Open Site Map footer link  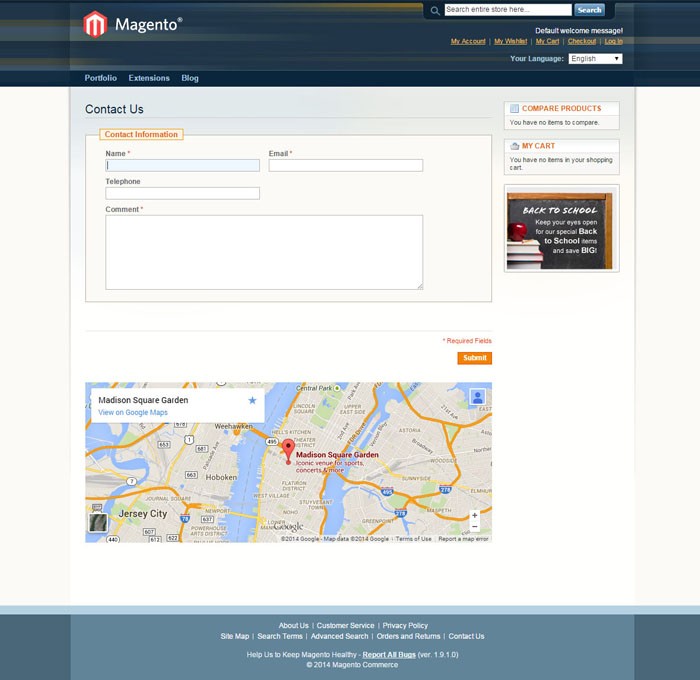pos(235,636)
